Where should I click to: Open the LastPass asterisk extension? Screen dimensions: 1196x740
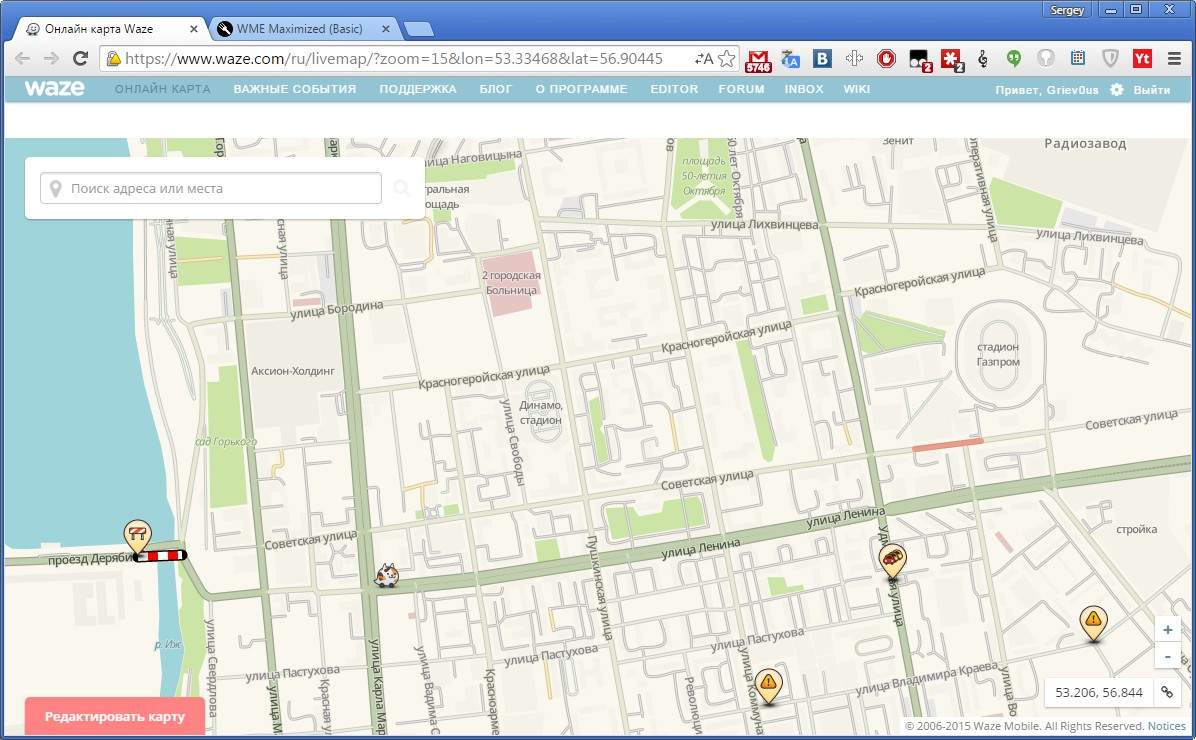pyautogui.click(x=952, y=60)
